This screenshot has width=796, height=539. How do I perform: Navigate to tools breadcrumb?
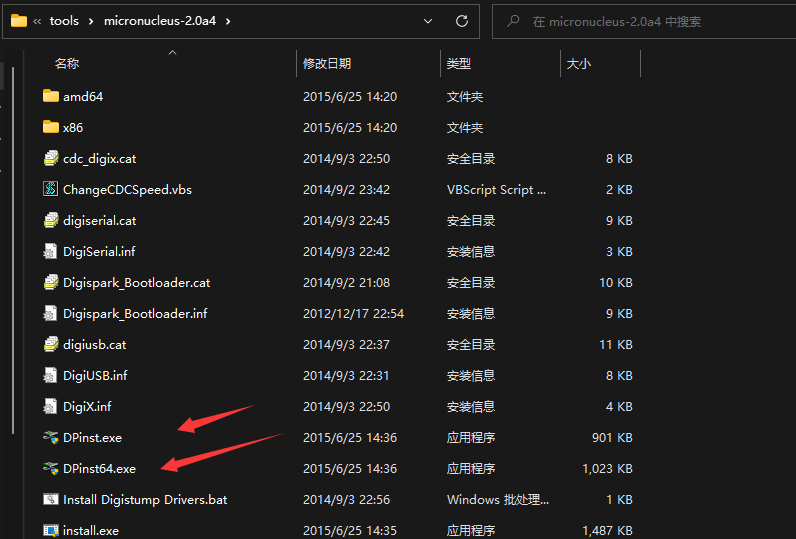coord(64,21)
